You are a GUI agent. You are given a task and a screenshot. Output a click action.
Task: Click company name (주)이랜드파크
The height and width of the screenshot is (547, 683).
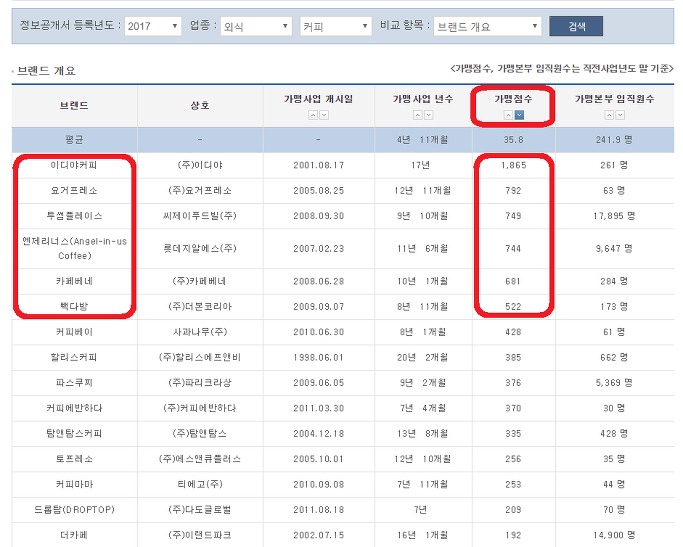[x=200, y=534]
